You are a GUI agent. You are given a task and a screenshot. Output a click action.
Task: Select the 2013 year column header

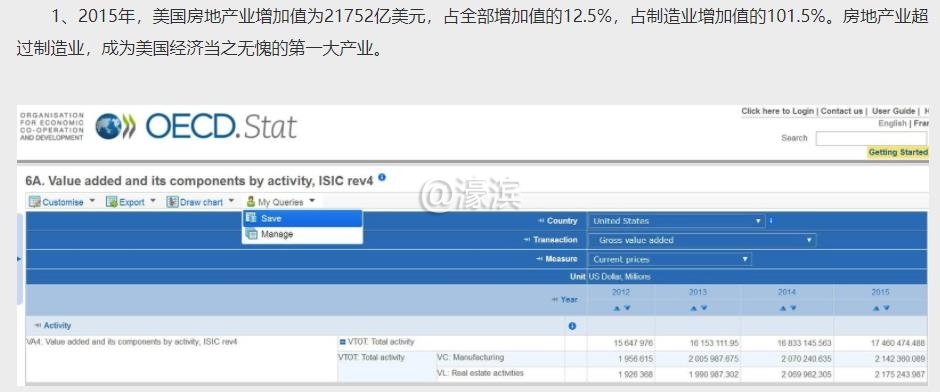(697, 292)
